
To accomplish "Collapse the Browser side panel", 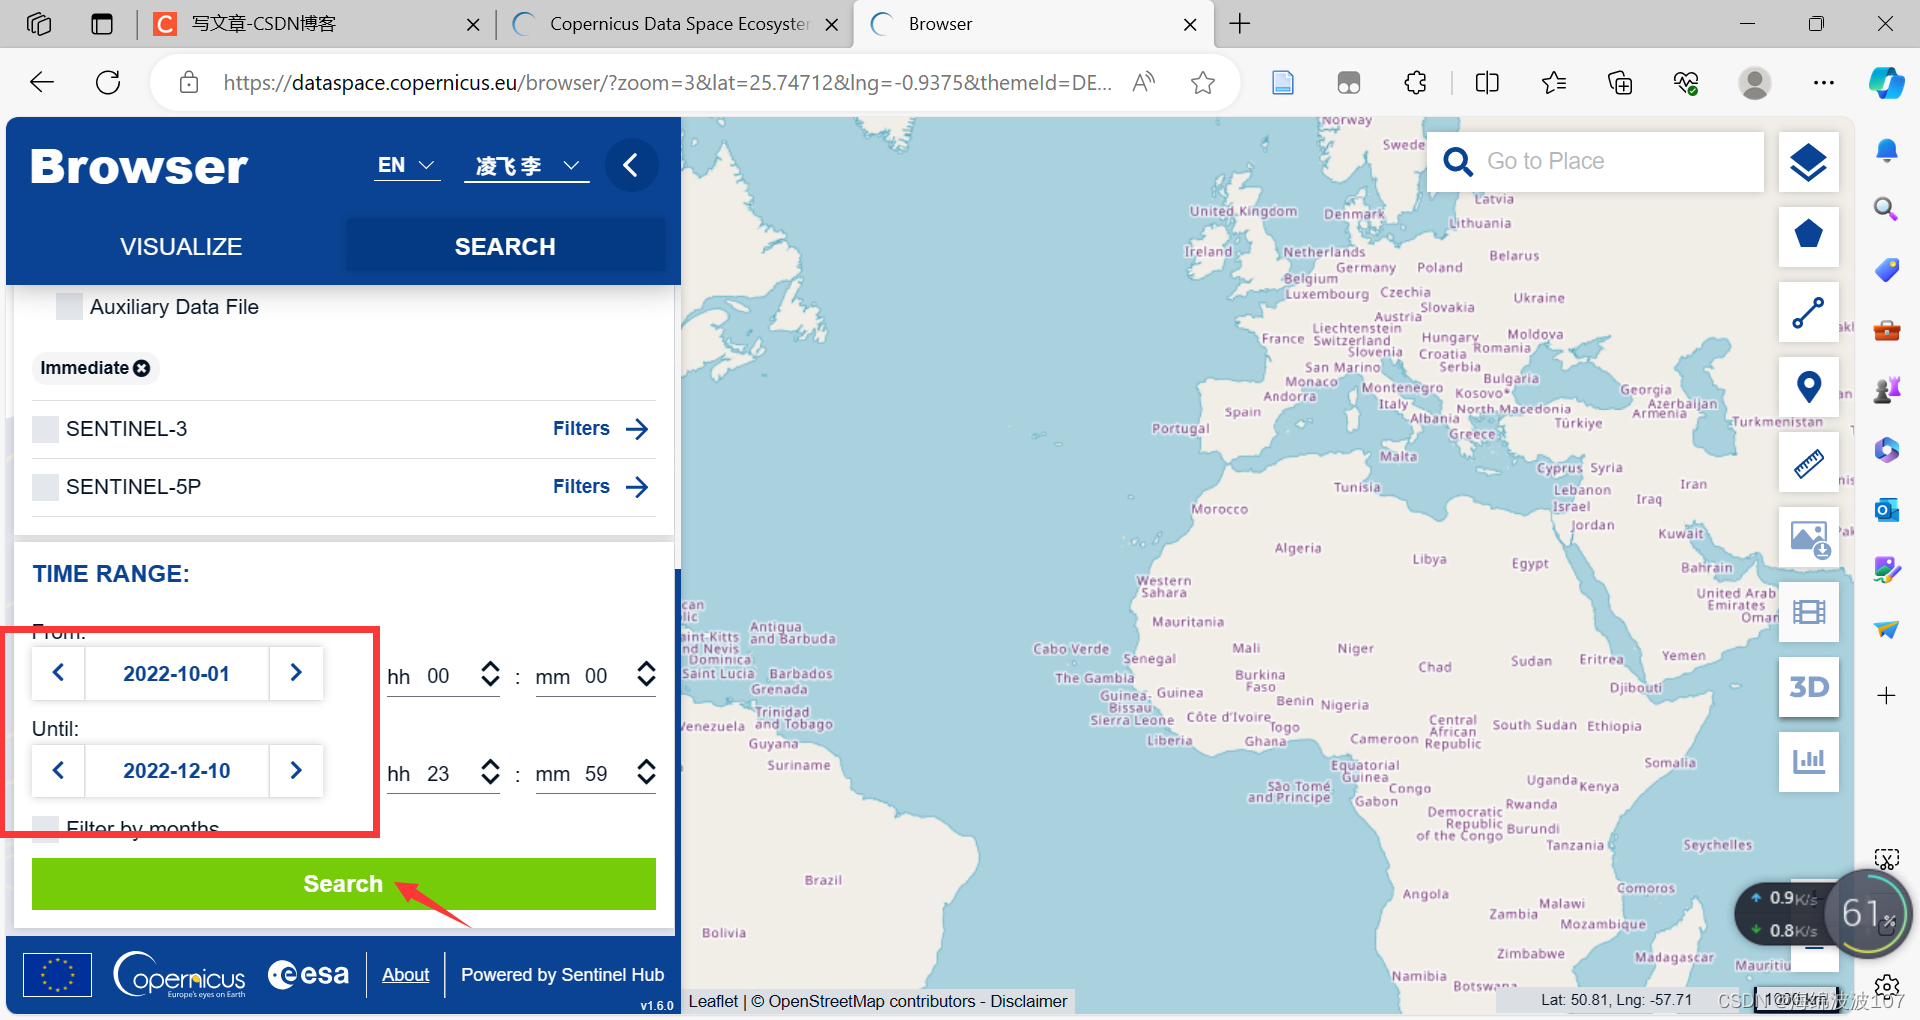I will [x=631, y=165].
